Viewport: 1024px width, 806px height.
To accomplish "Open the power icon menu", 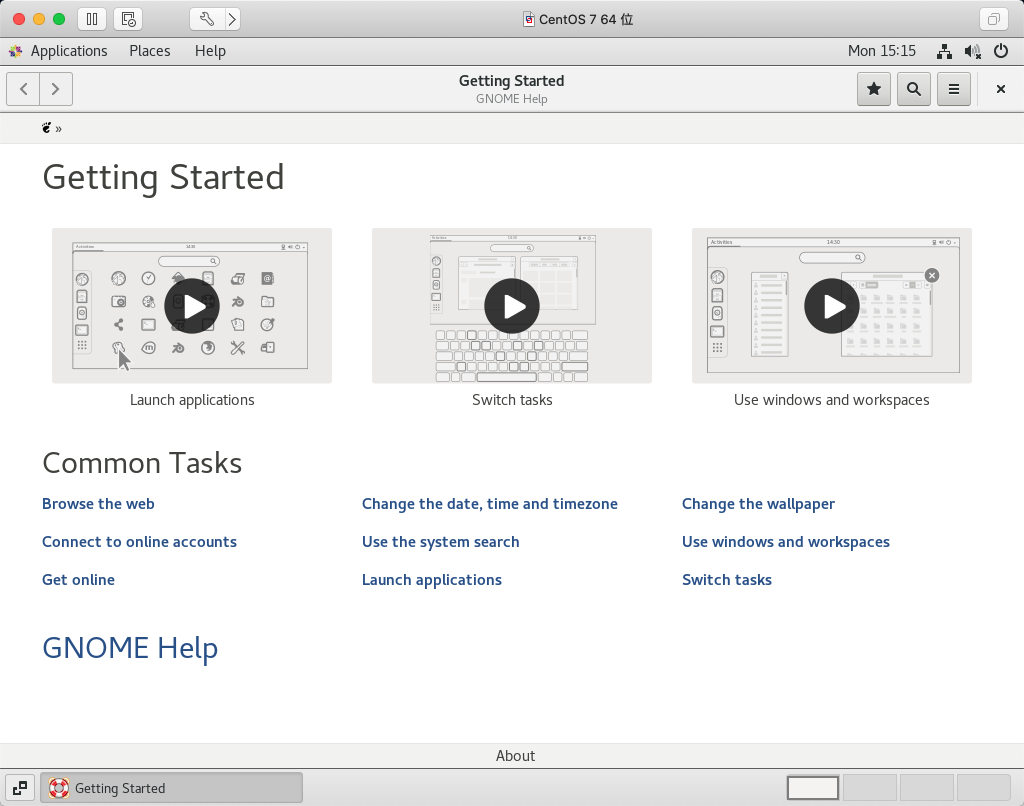I will pos(1000,51).
